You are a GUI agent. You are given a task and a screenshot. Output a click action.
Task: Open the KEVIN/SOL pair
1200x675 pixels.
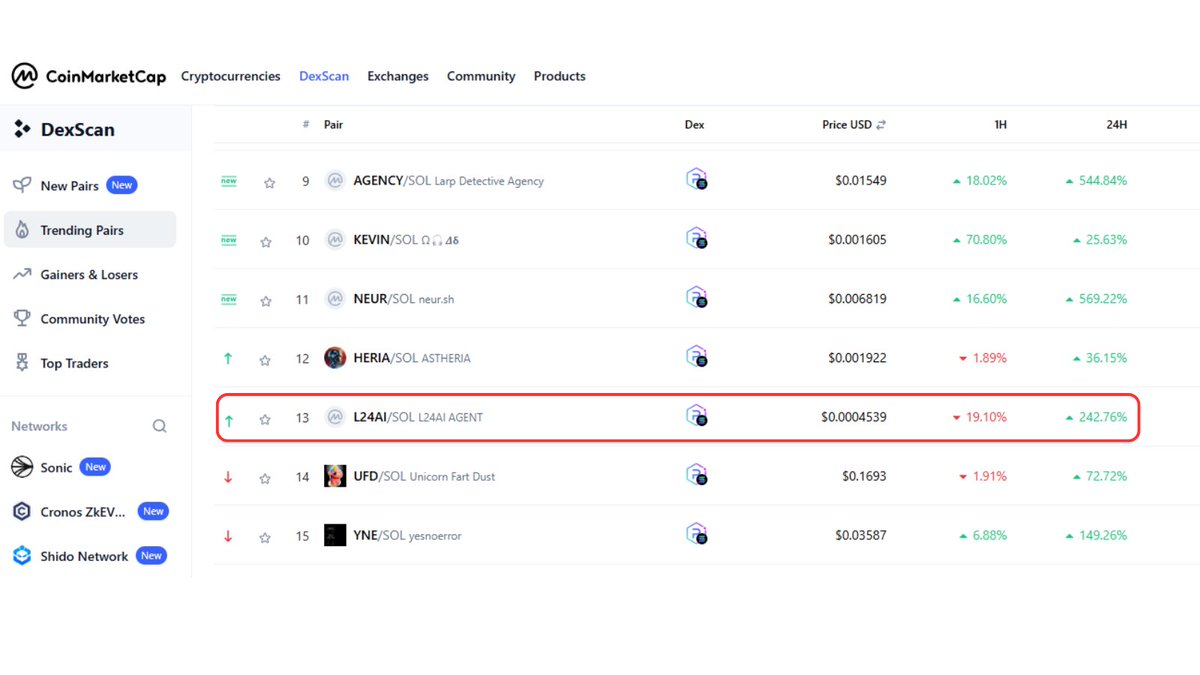click(406, 240)
